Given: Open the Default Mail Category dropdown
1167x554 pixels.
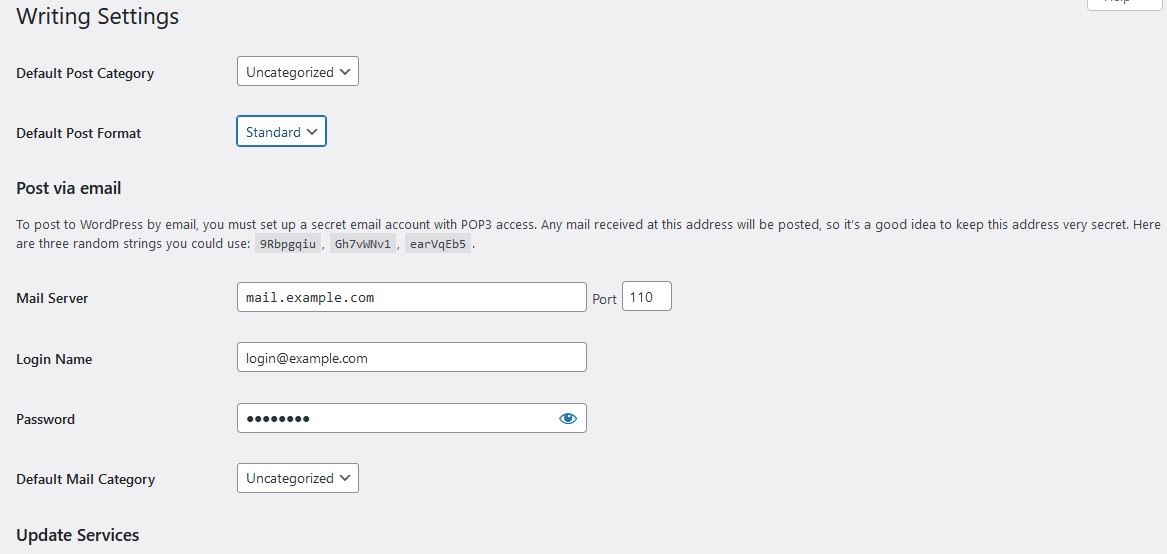Looking at the screenshot, I should 297,478.
